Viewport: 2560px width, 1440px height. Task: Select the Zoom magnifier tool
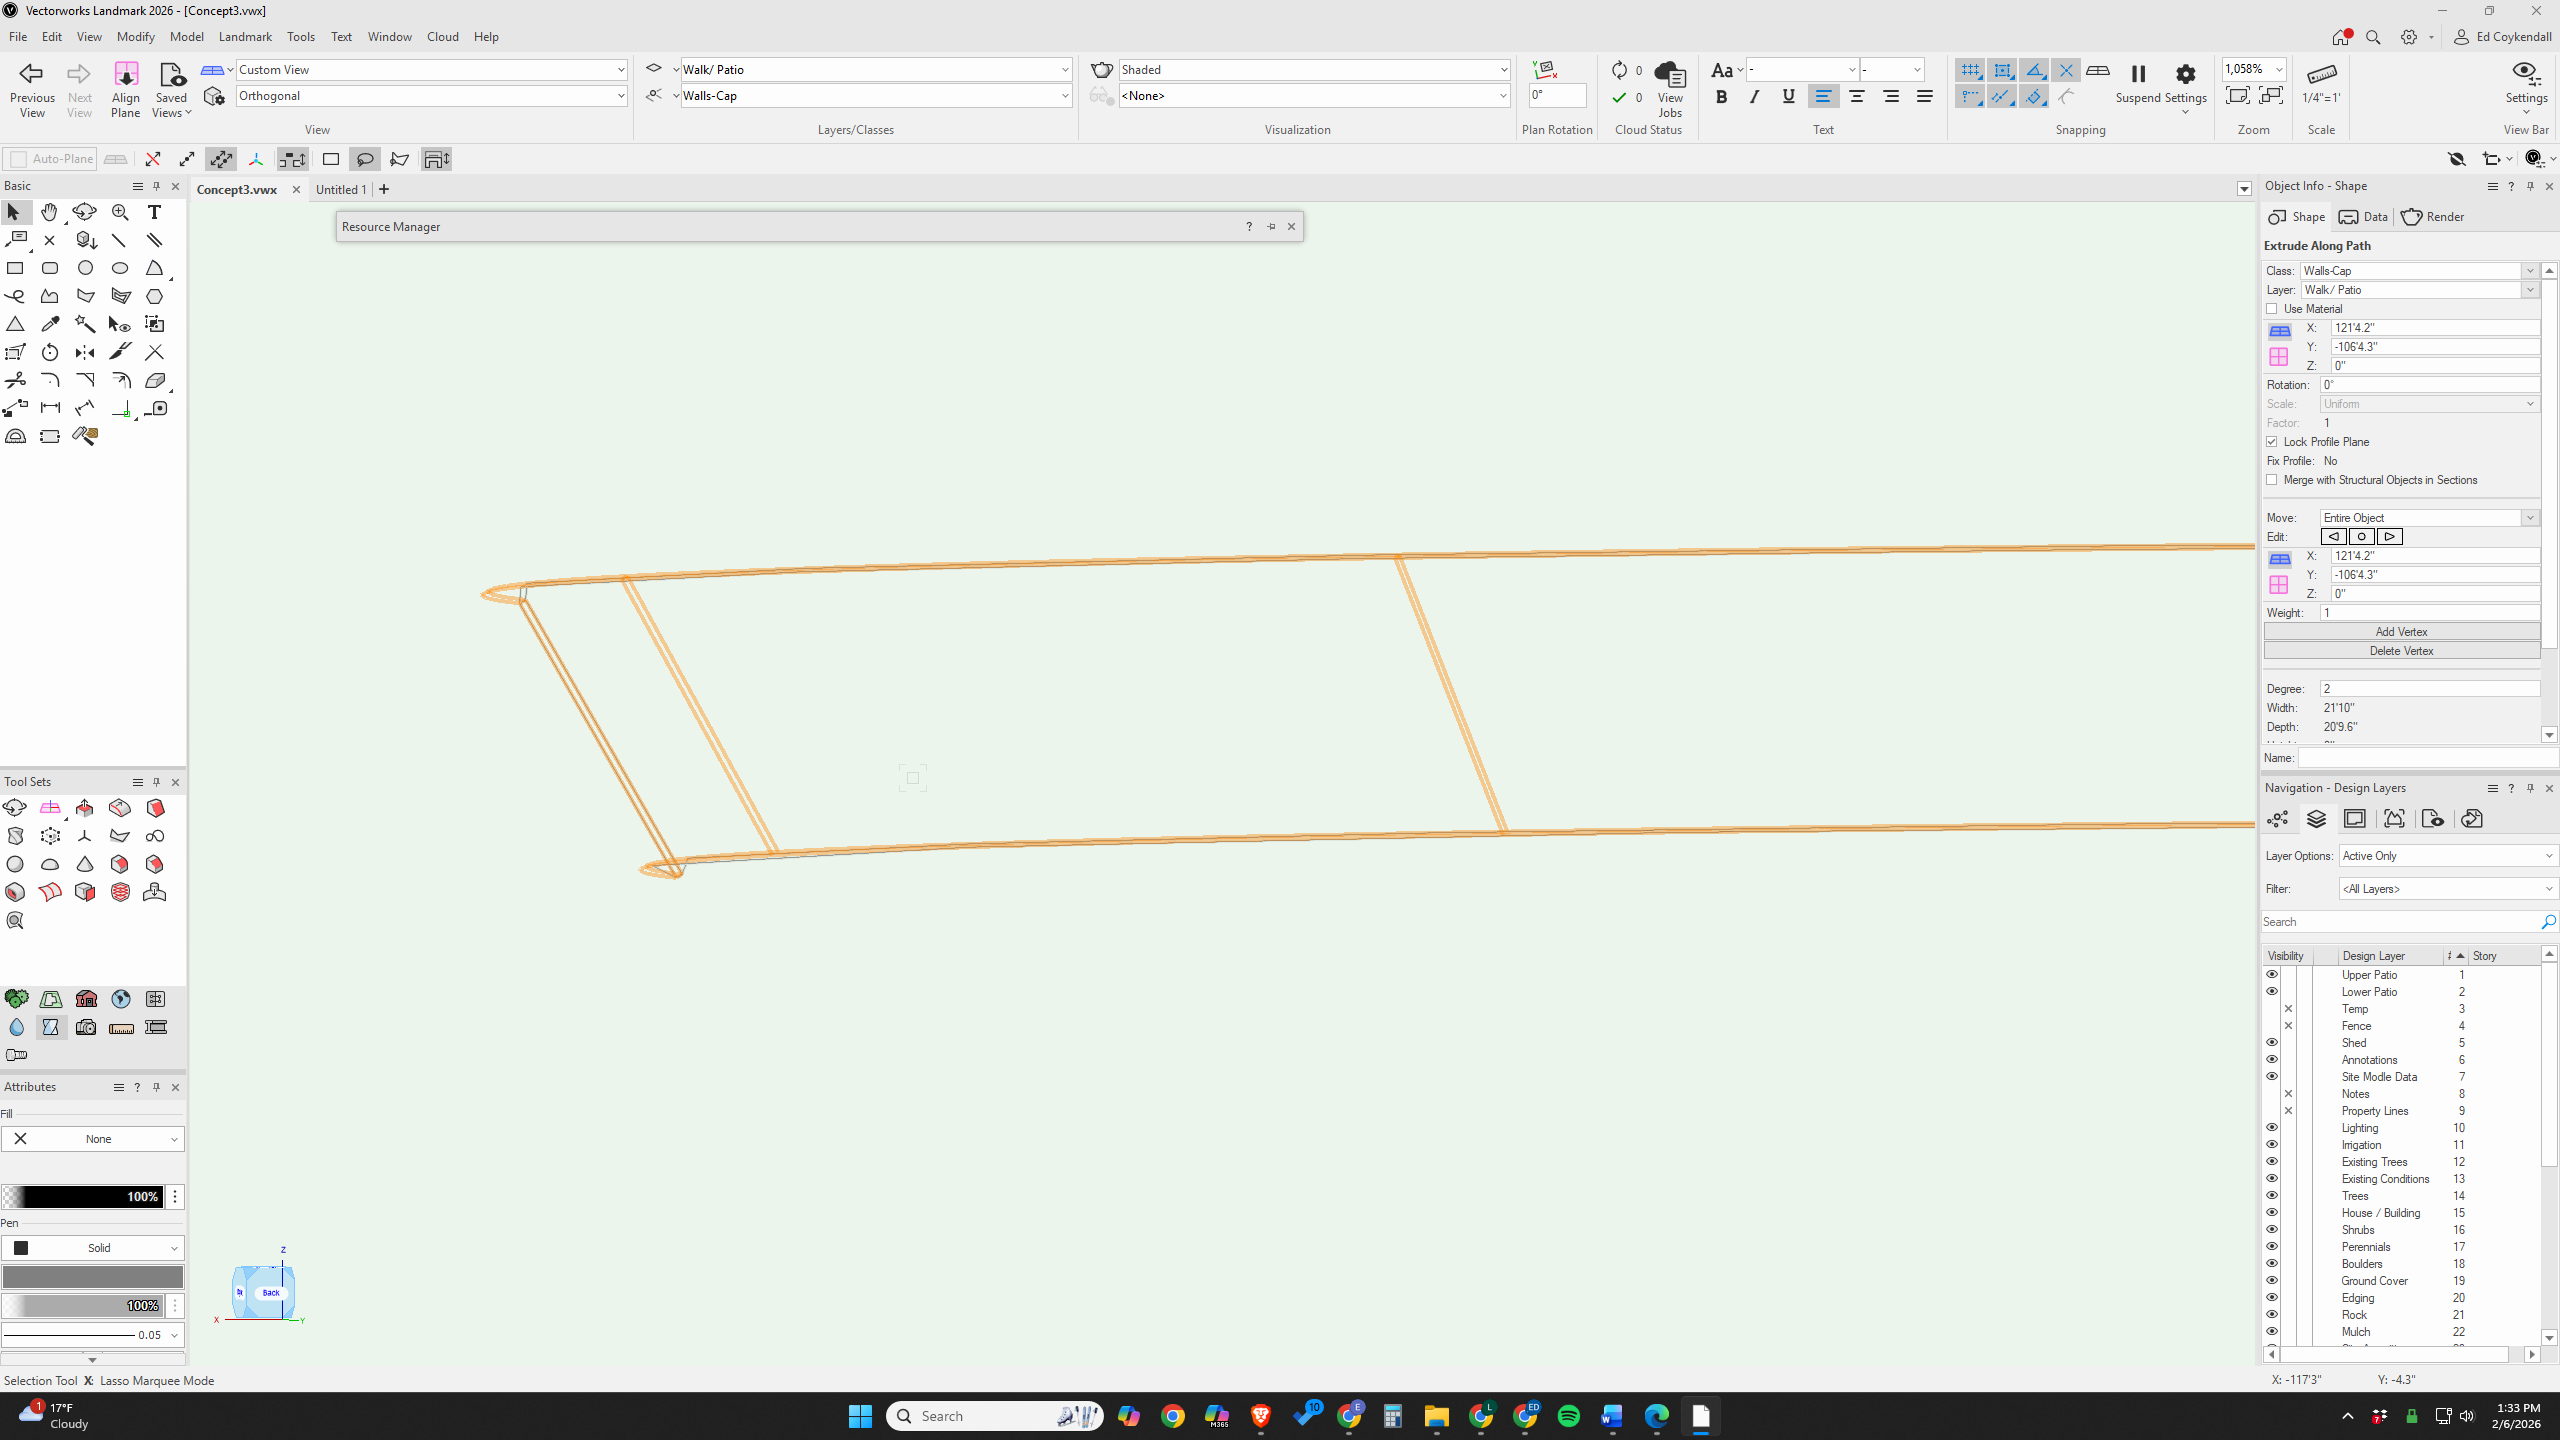coord(120,212)
